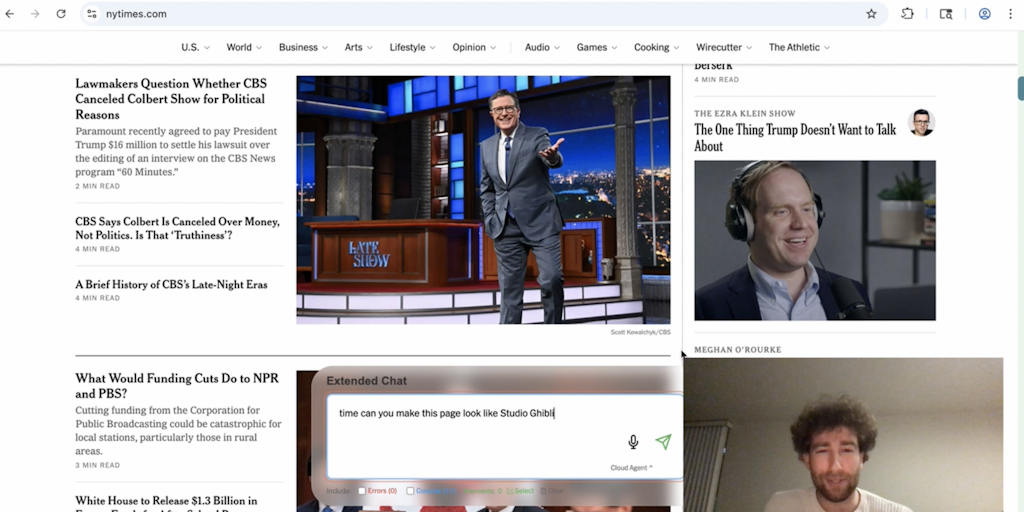The height and width of the screenshot is (512, 1024).
Task: Click the Corporation for Public Broadcasting summary text
Action: point(178,431)
